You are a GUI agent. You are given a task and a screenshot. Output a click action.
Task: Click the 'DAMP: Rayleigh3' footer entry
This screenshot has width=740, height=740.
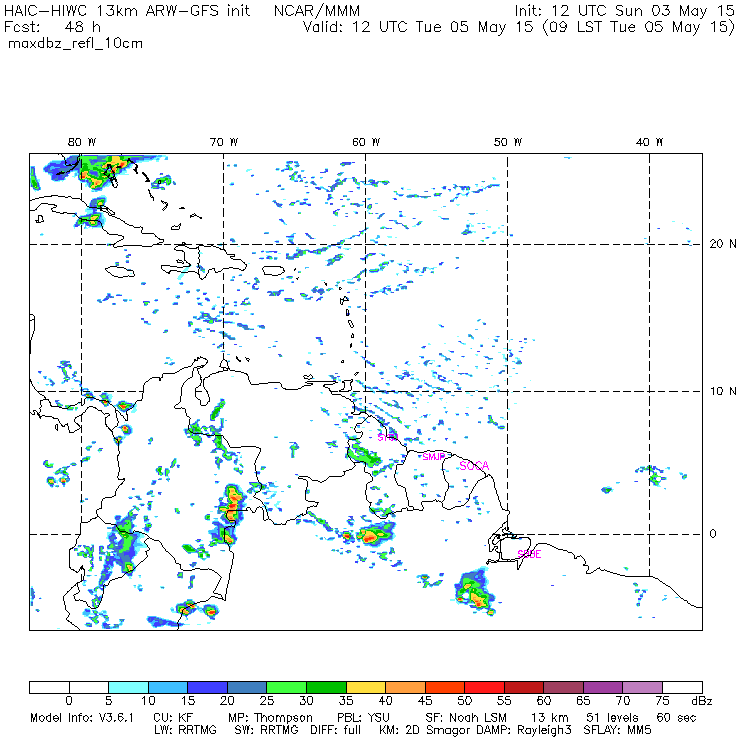coord(524,730)
